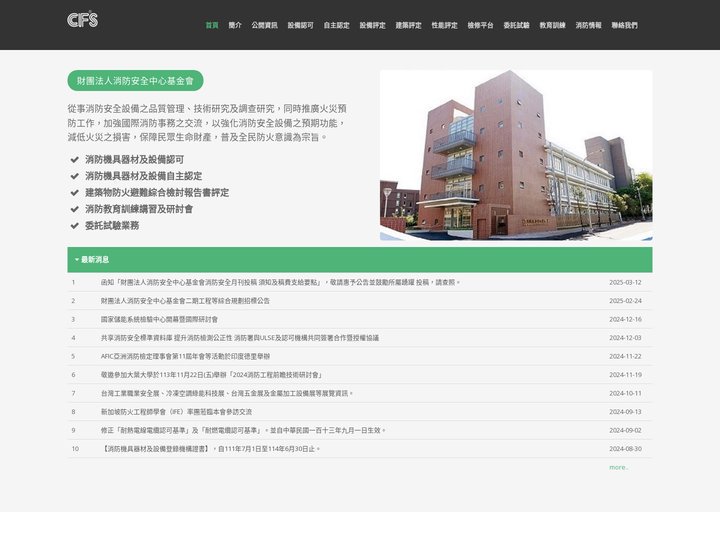720x540 pixels.
Task: Click the date 2025-03-12
Action: (x=625, y=282)
